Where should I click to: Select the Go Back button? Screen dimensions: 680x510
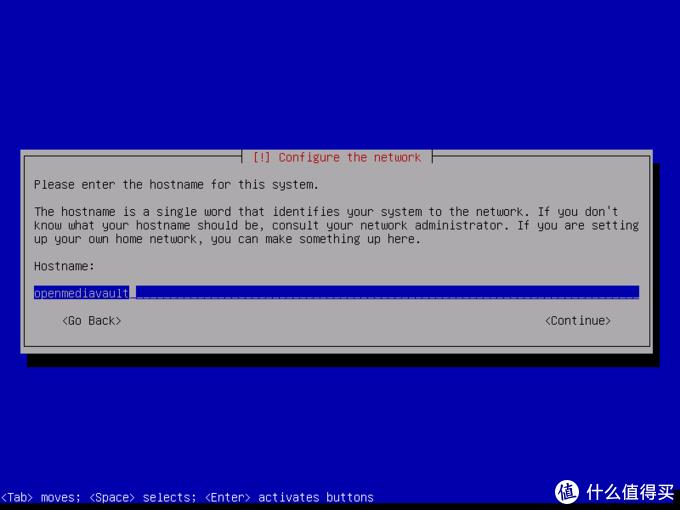pos(92,320)
